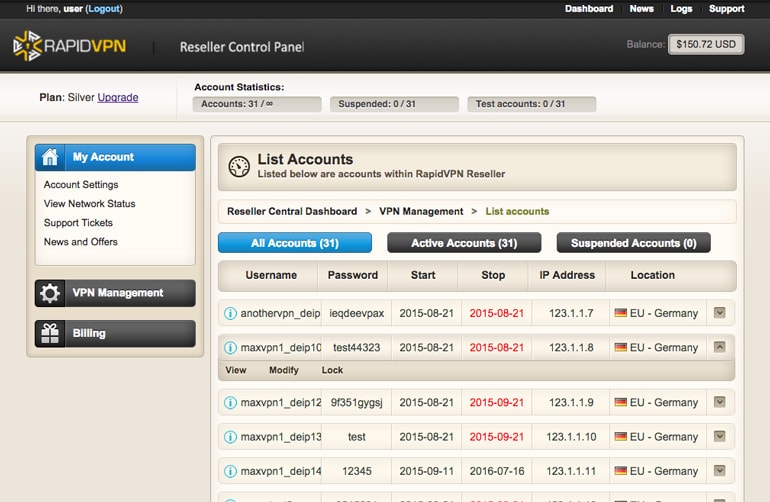Switch to All Accounts (31) tab
This screenshot has height=502, width=770.
click(x=295, y=243)
